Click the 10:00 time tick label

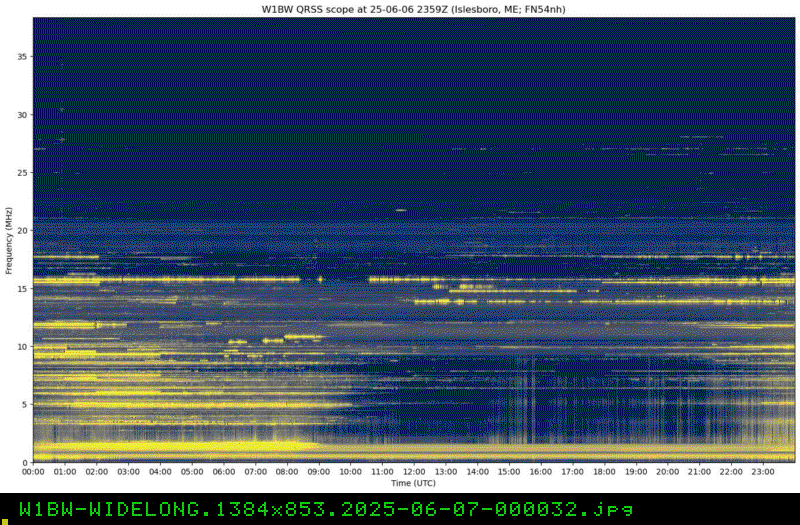[x=351, y=472]
